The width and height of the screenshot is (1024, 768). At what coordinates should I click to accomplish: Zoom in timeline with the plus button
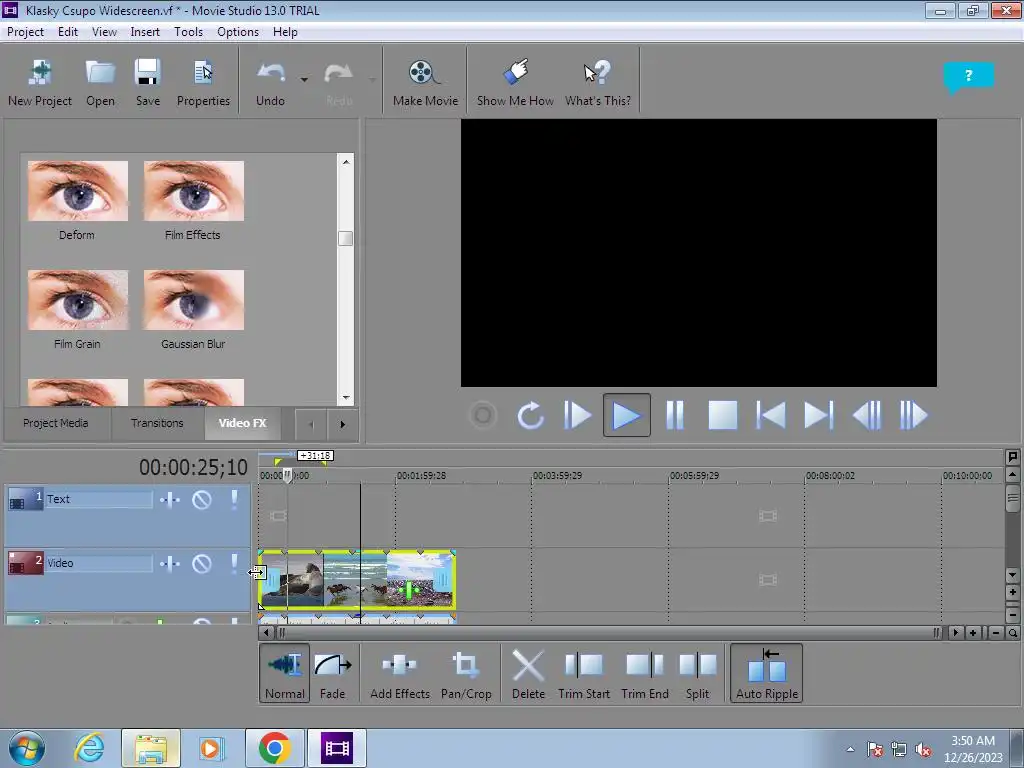point(973,632)
